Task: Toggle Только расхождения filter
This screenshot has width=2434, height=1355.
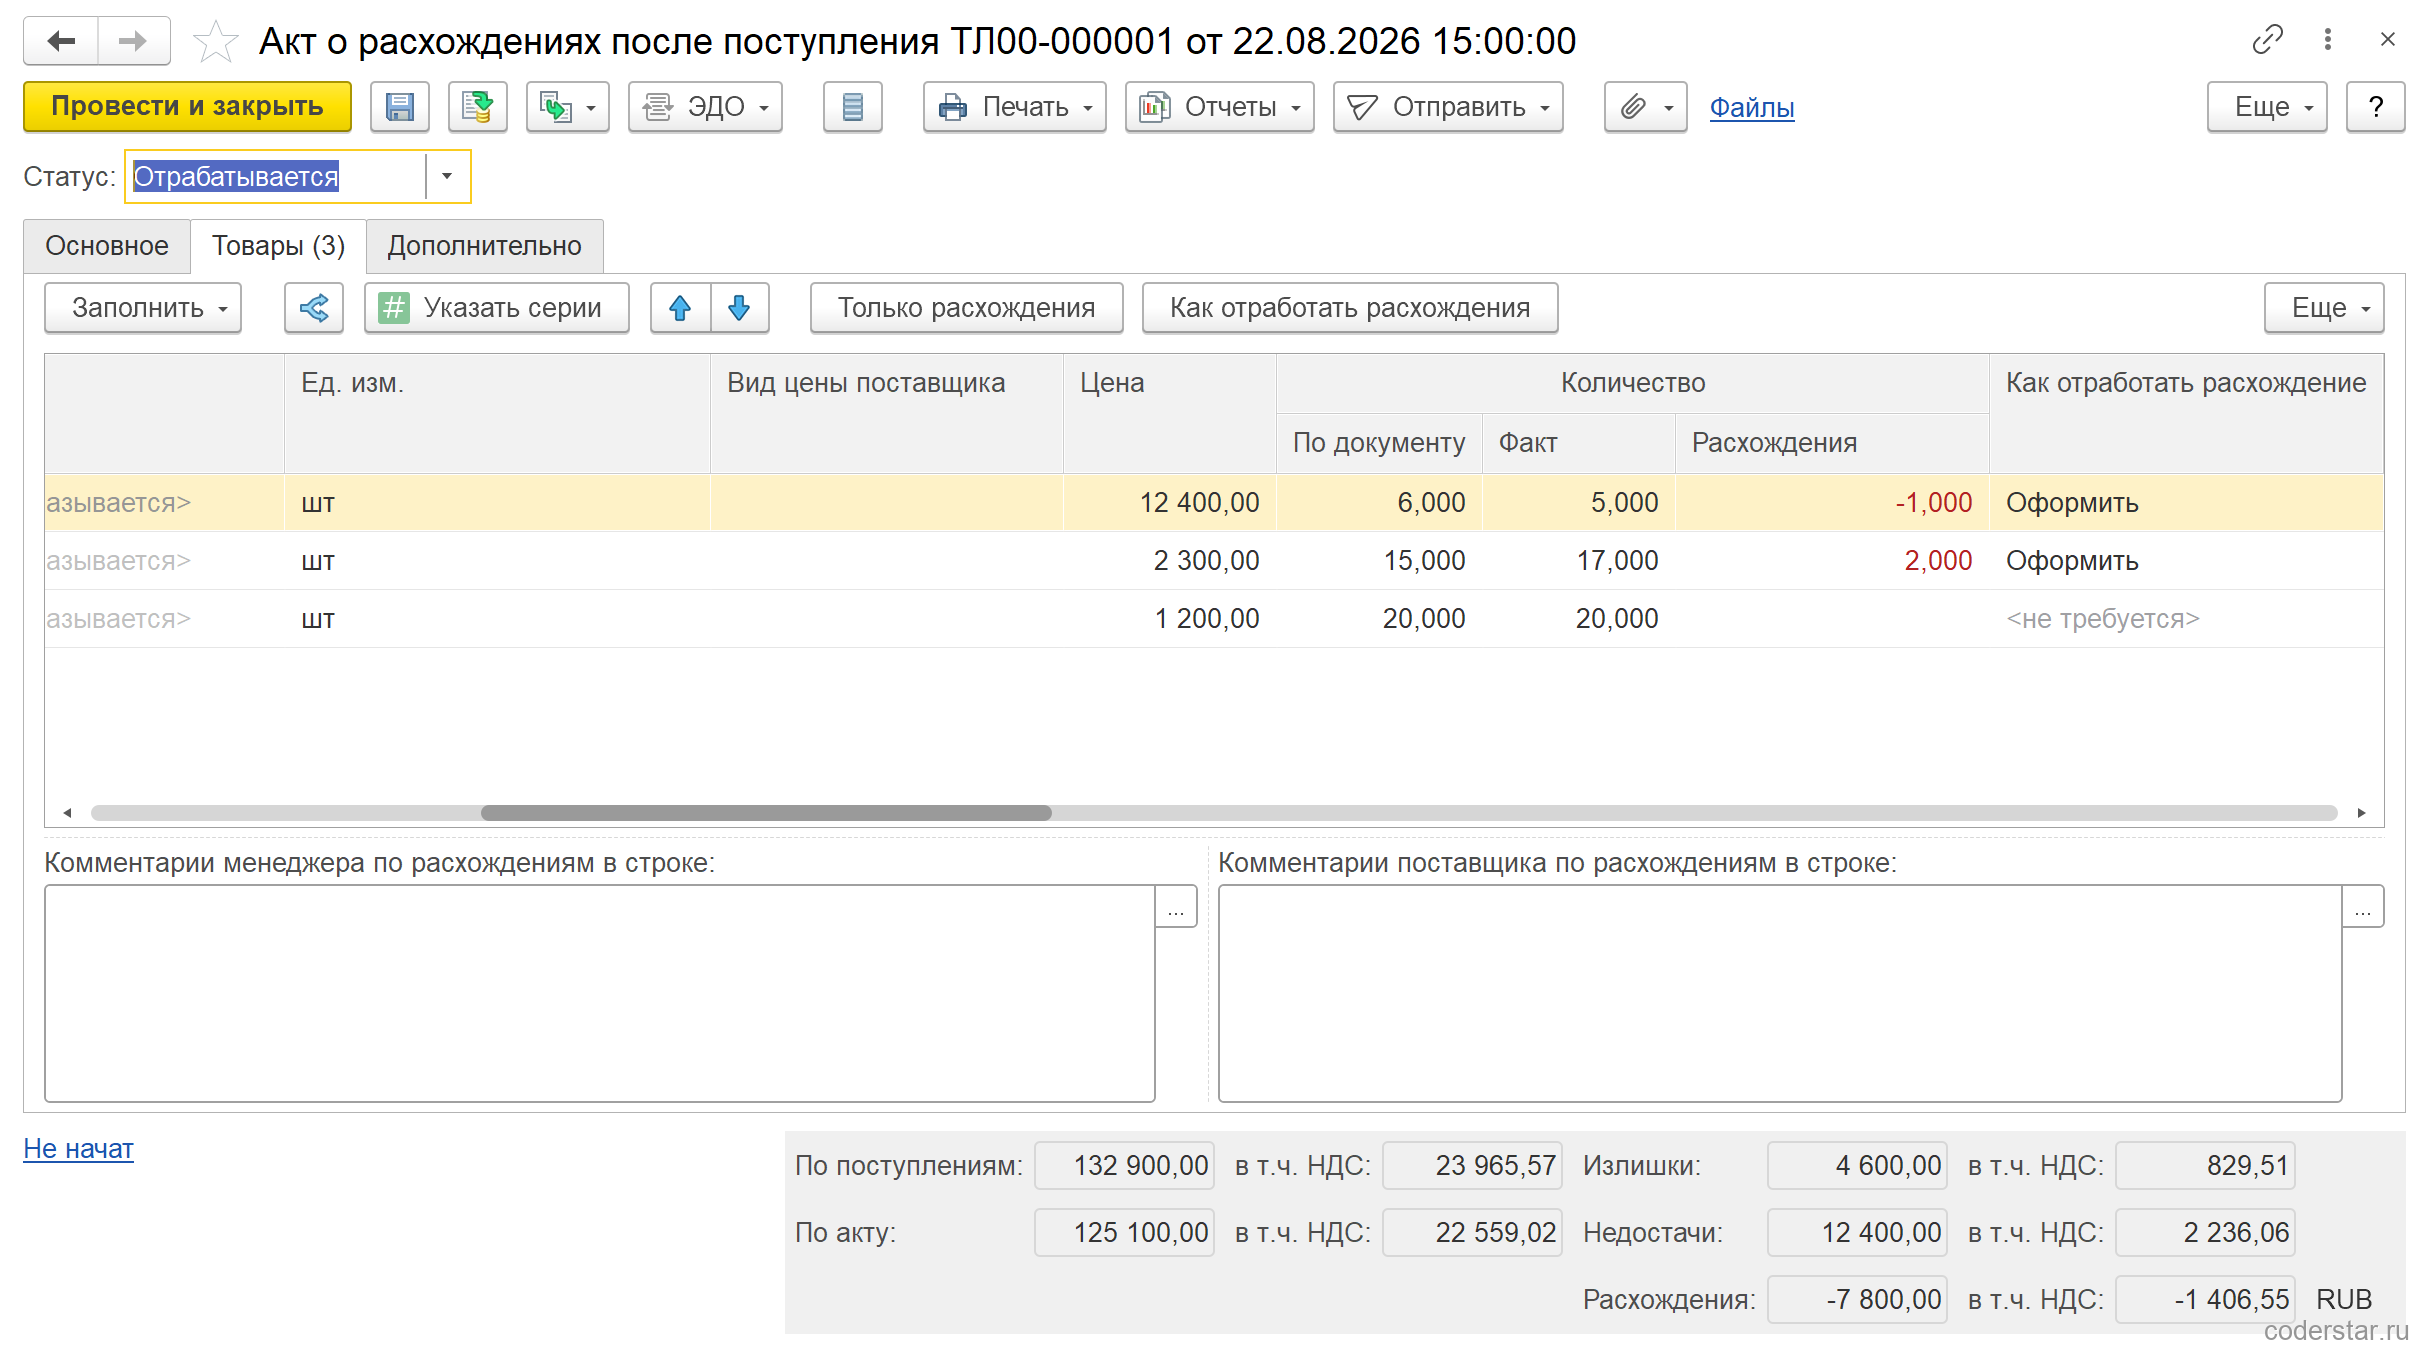Action: point(967,308)
